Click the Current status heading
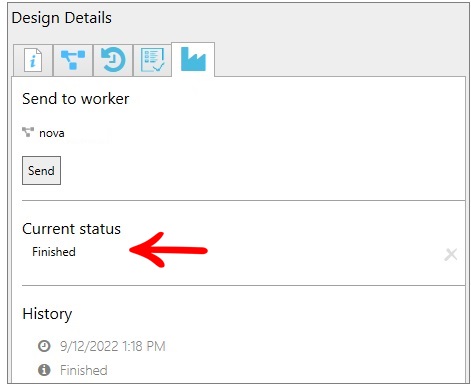This screenshot has height=389, width=471. point(71,229)
